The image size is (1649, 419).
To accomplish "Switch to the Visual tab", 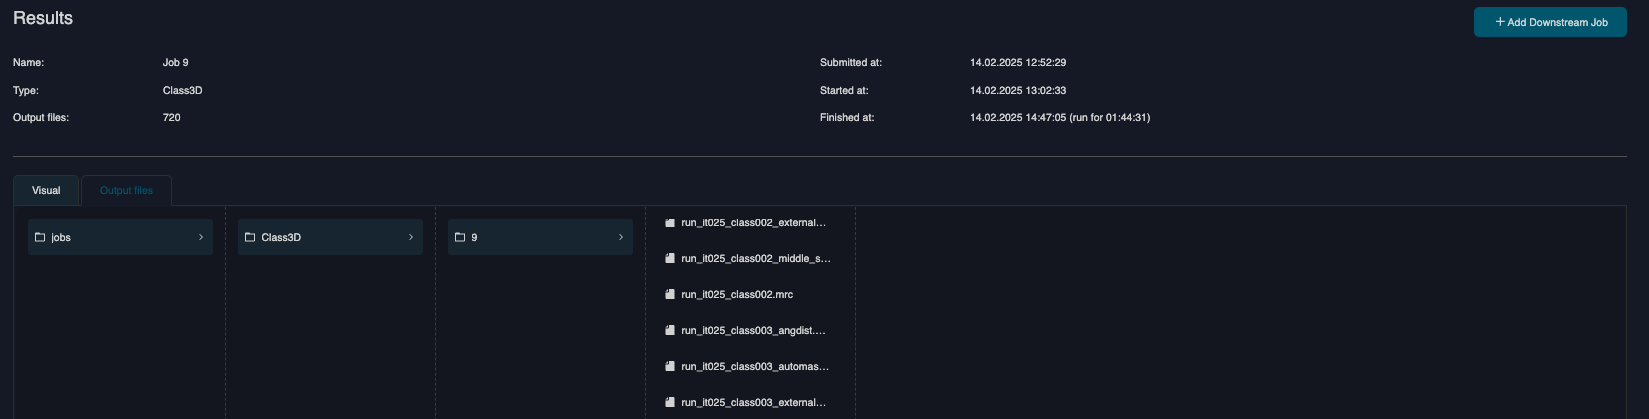I will pyautogui.click(x=46, y=190).
